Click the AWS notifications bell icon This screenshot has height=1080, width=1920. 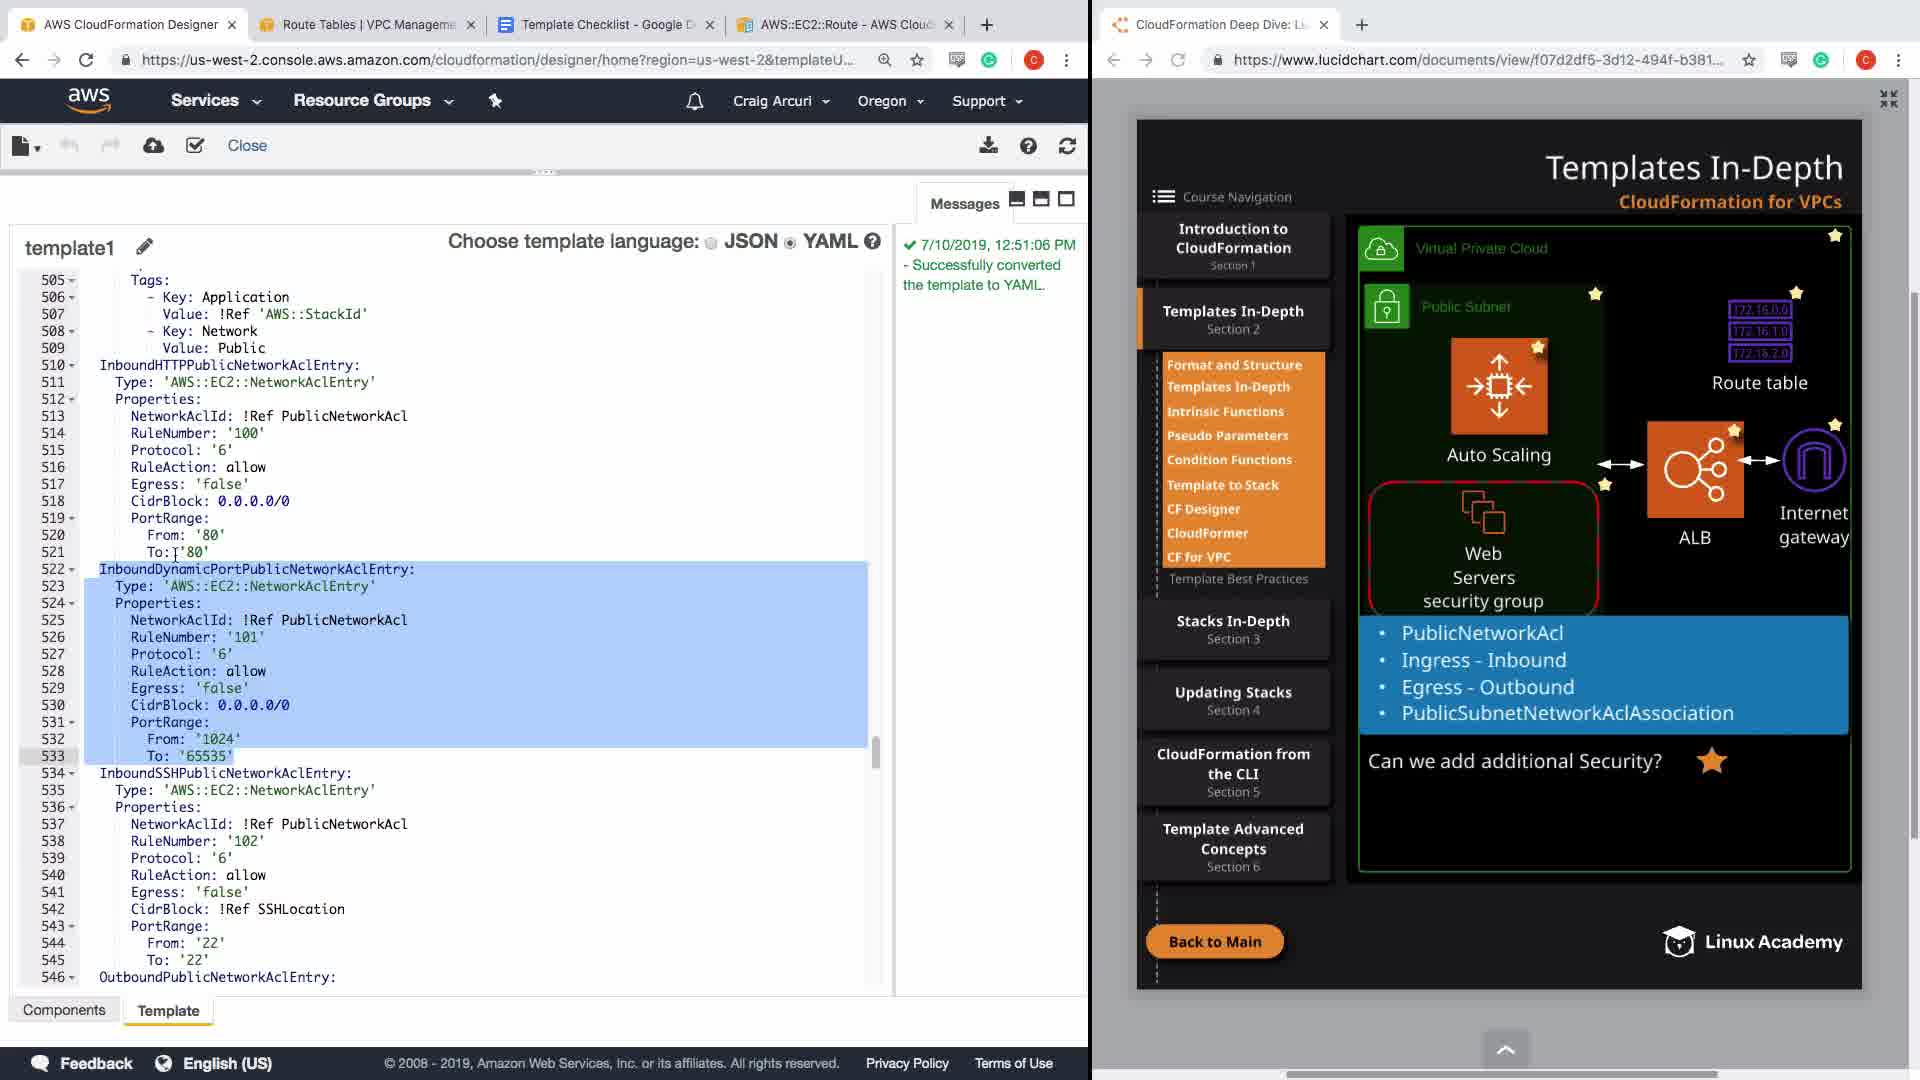[x=695, y=101]
